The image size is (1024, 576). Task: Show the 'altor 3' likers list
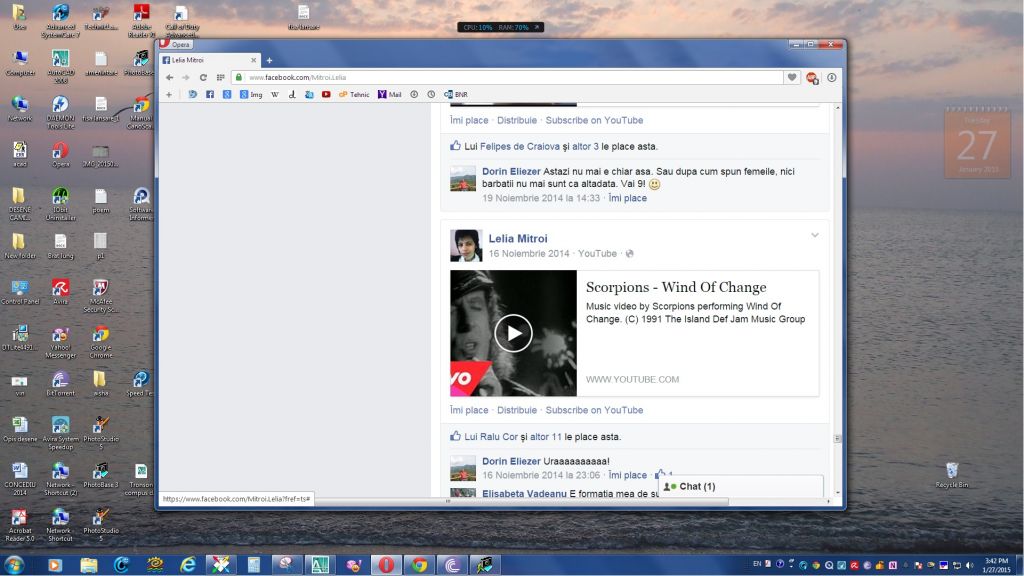[585, 146]
